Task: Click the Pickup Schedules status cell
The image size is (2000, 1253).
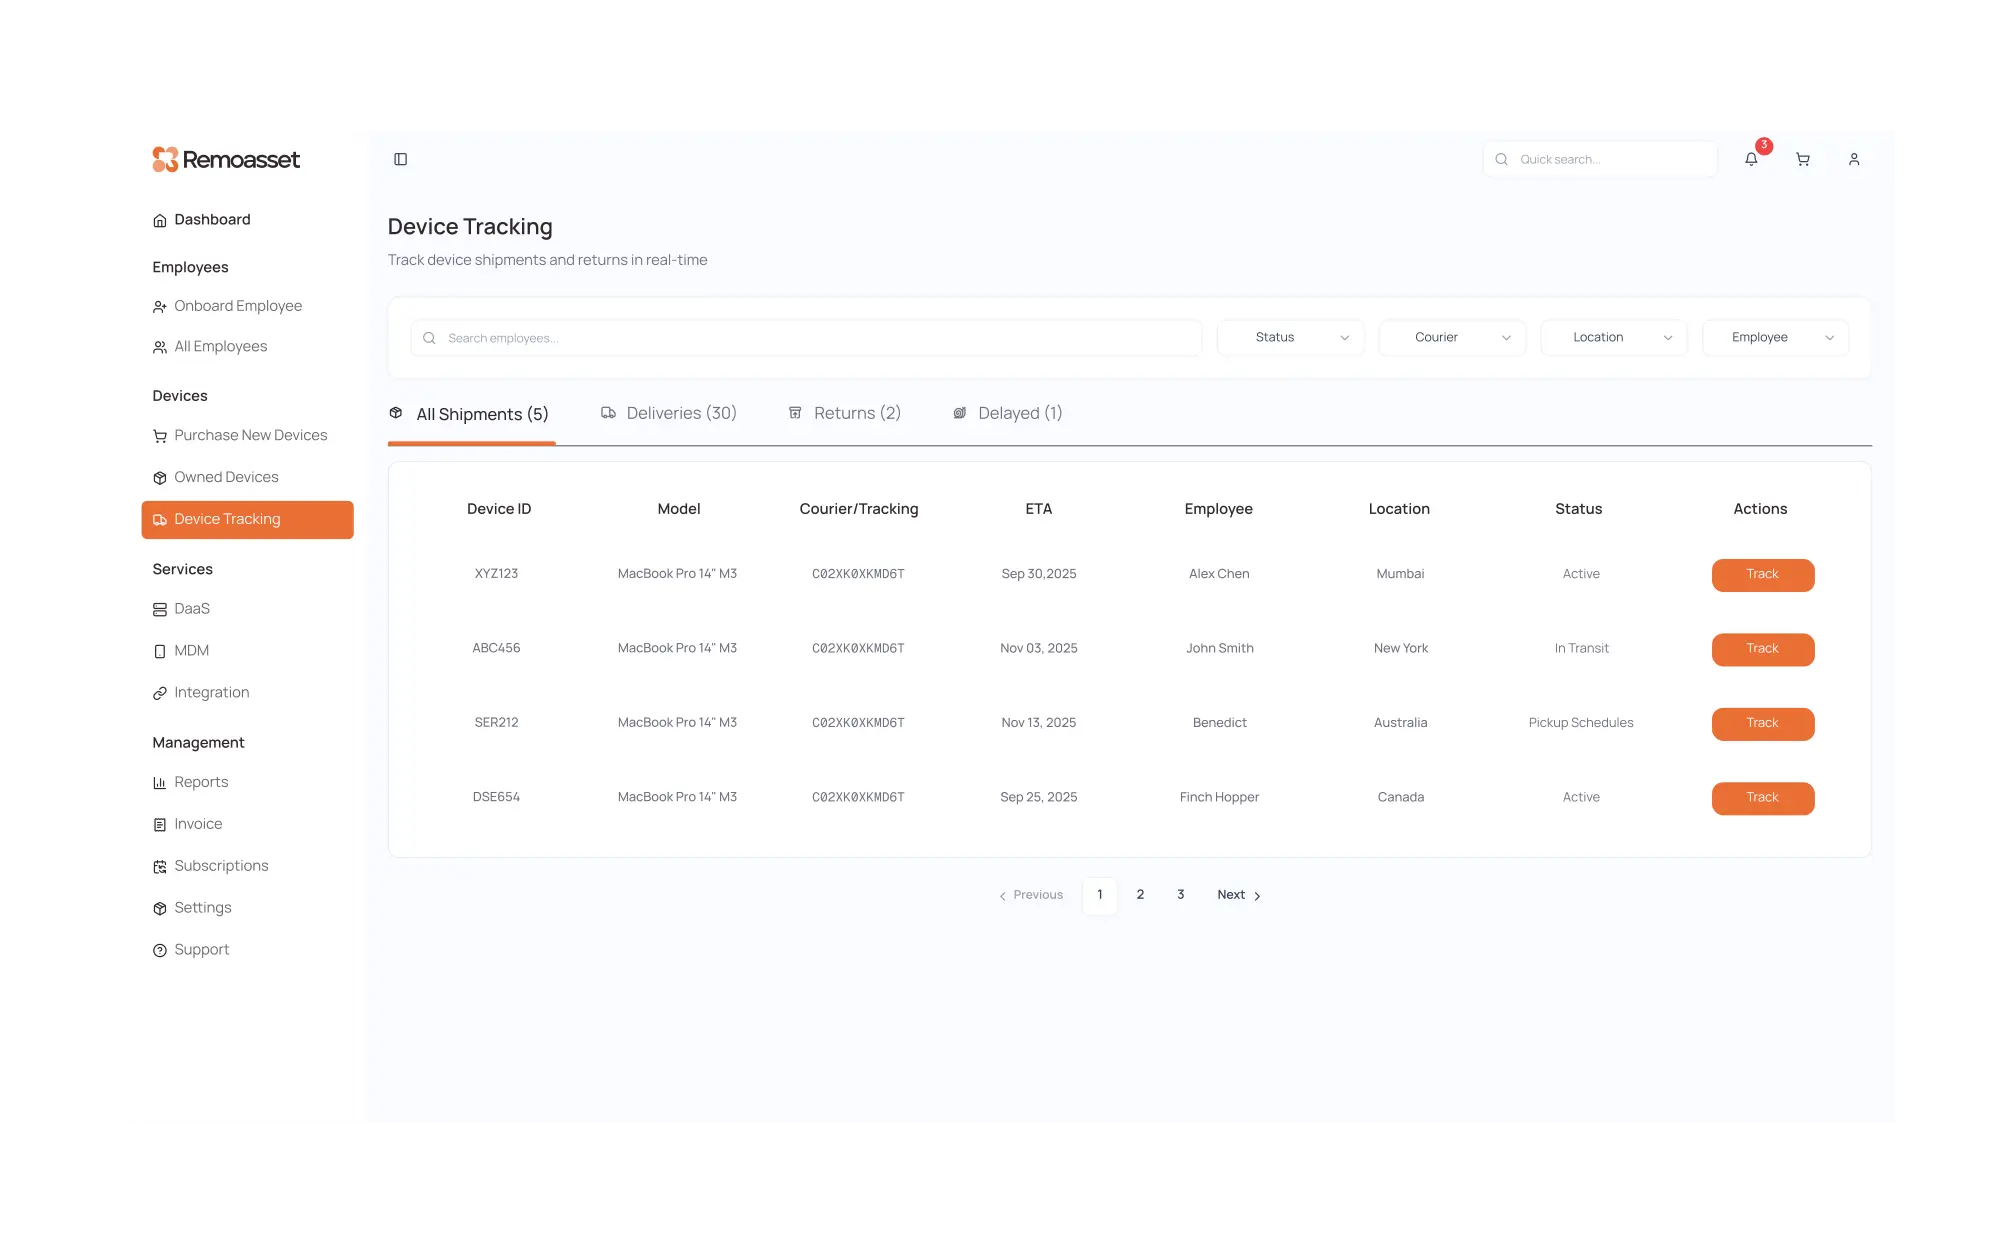Action: (1581, 723)
